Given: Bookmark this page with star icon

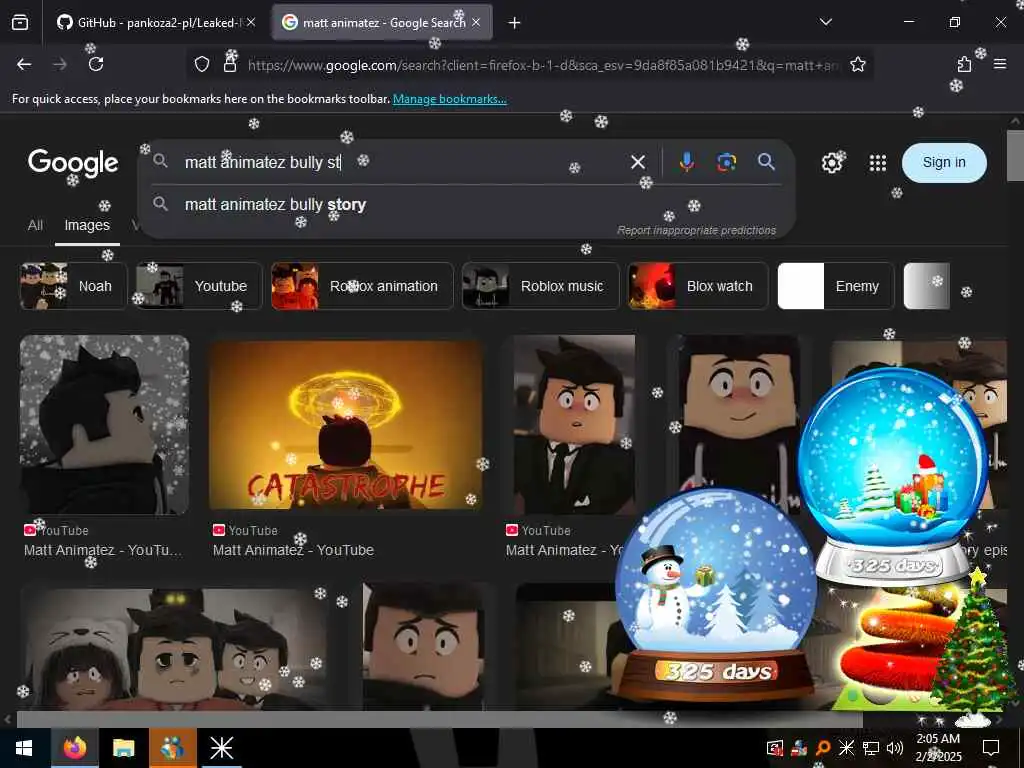Looking at the screenshot, I should (x=857, y=64).
